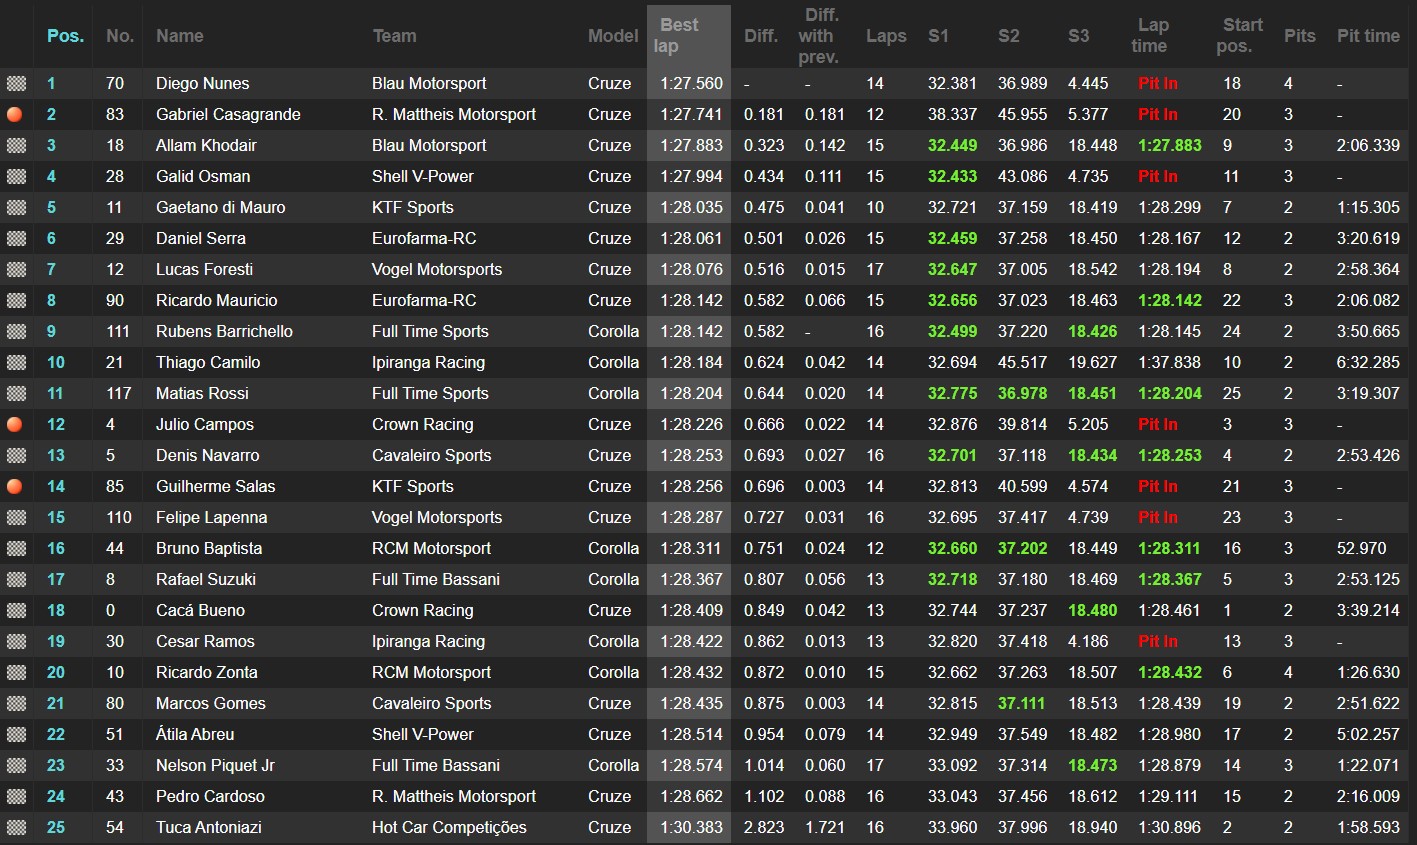Viewport: 1417px width, 845px height.
Task: Click the checkered flag icon for Matias Rossi
Action: pyautogui.click(x=16, y=393)
